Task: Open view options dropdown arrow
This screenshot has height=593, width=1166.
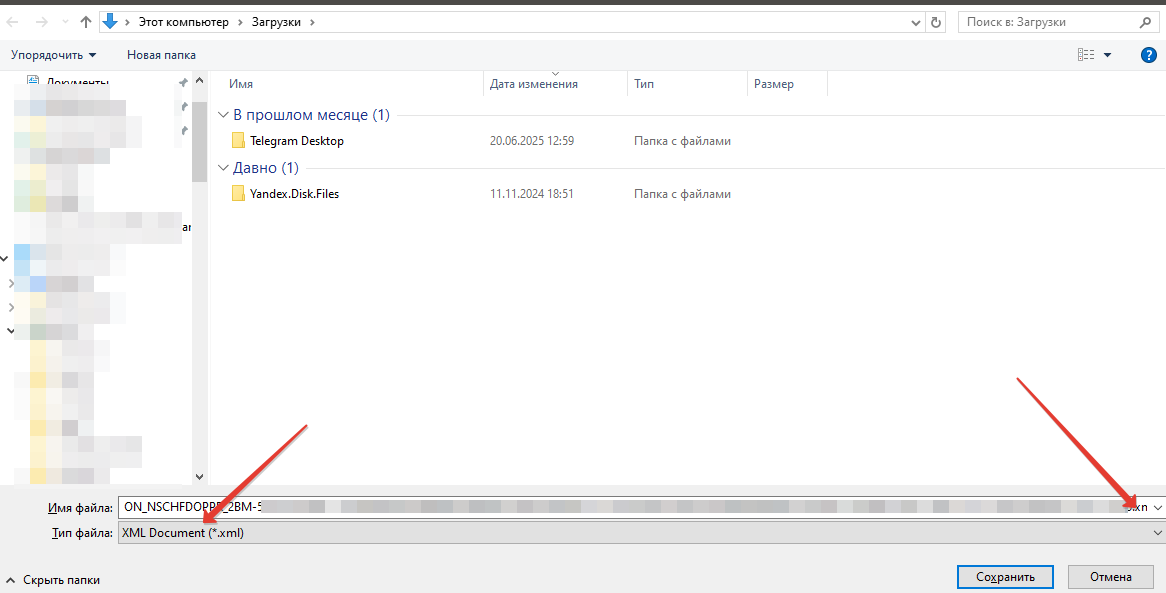Action: coord(1108,55)
